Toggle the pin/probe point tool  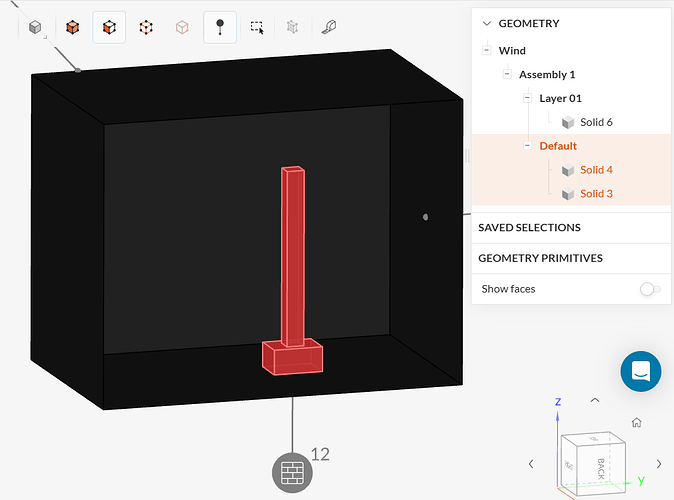coord(220,28)
